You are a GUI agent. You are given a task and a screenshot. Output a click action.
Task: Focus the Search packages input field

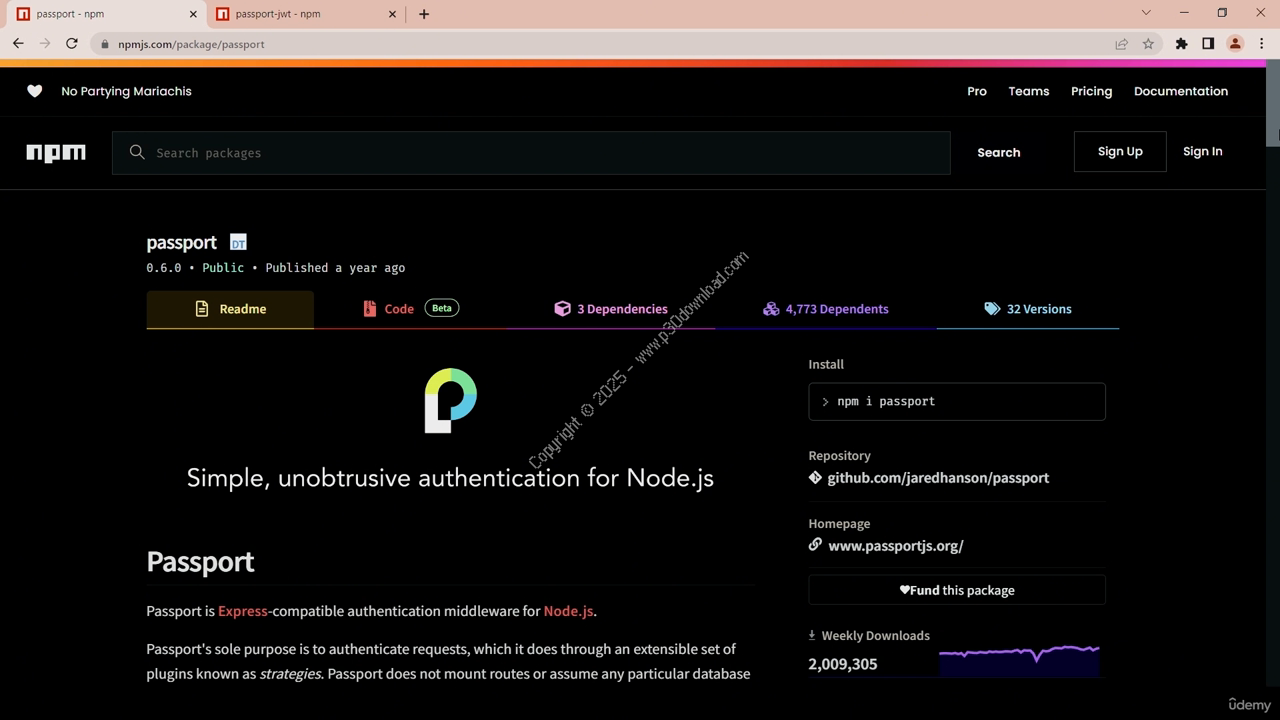click(x=531, y=153)
